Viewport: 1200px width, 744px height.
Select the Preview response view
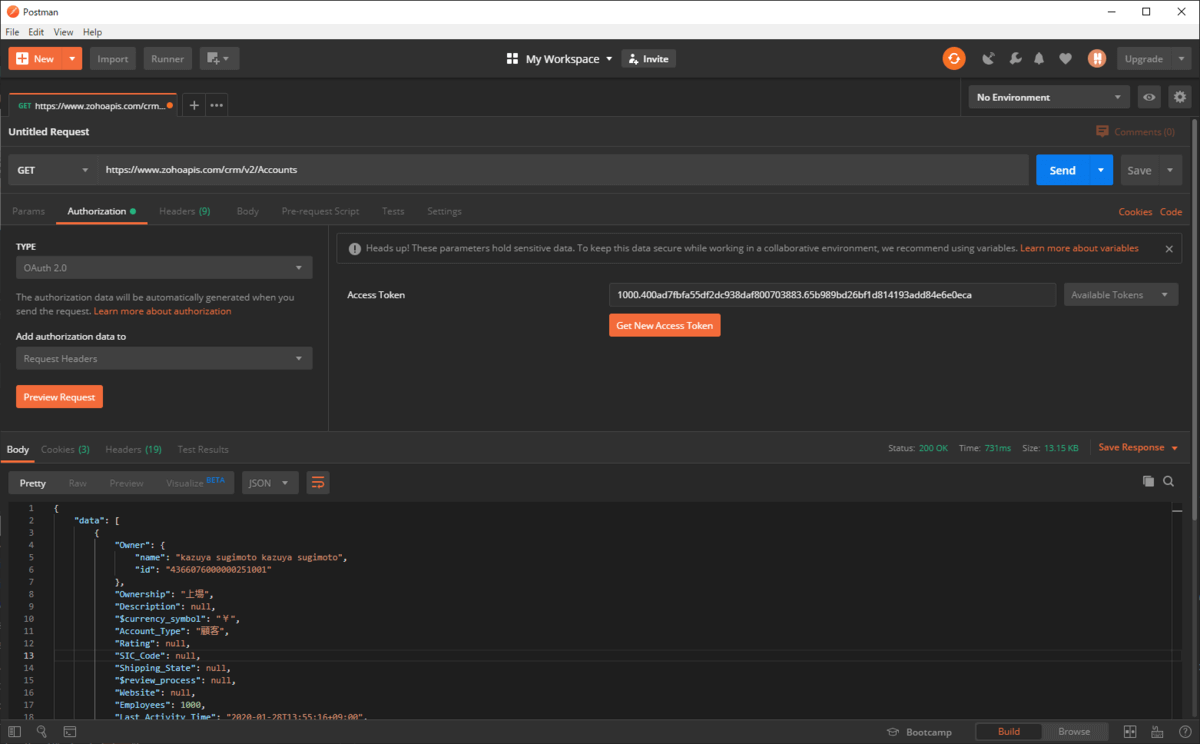coord(126,483)
